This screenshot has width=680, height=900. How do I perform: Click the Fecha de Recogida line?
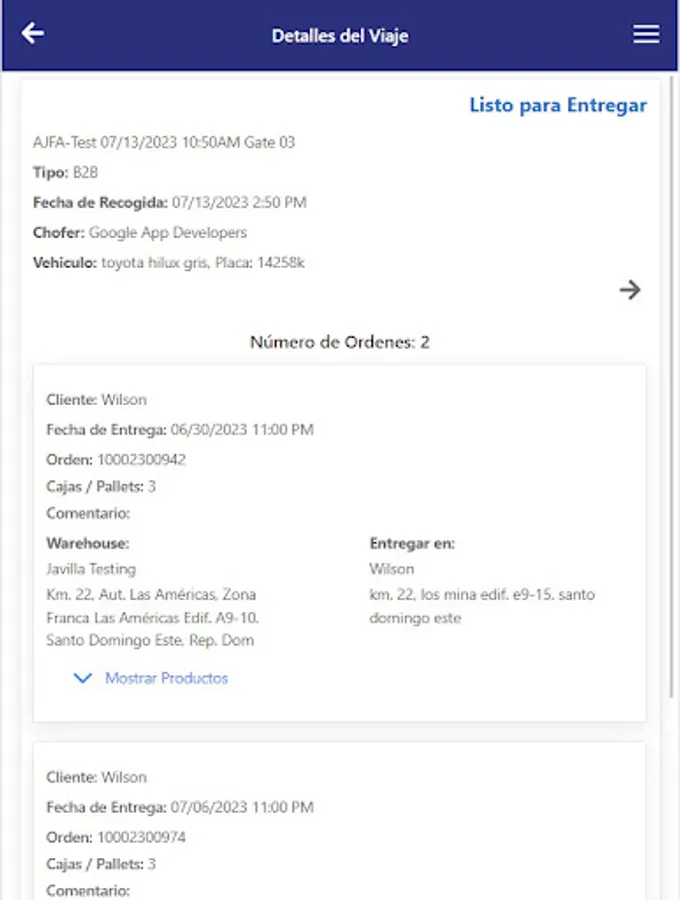click(x=170, y=203)
